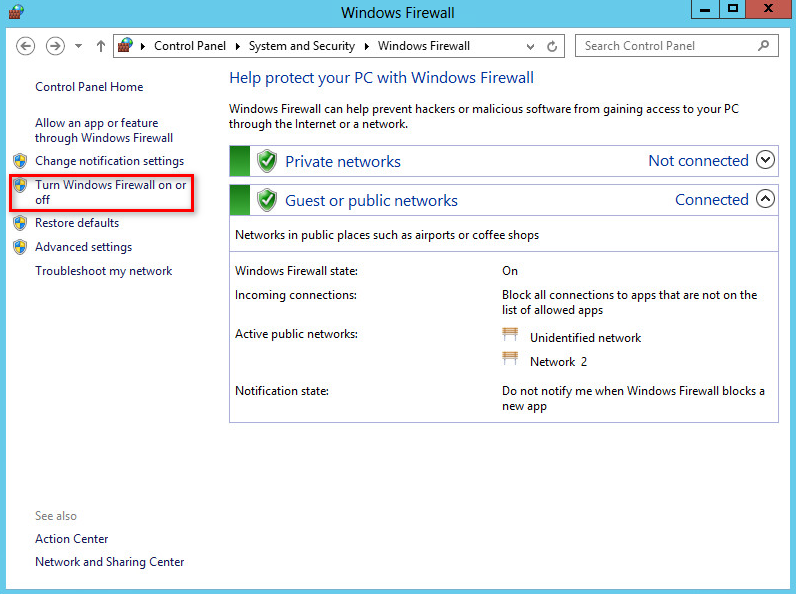Click shield icon beside Restore defaults
The image size is (796, 594).
(x=20, y=223)
